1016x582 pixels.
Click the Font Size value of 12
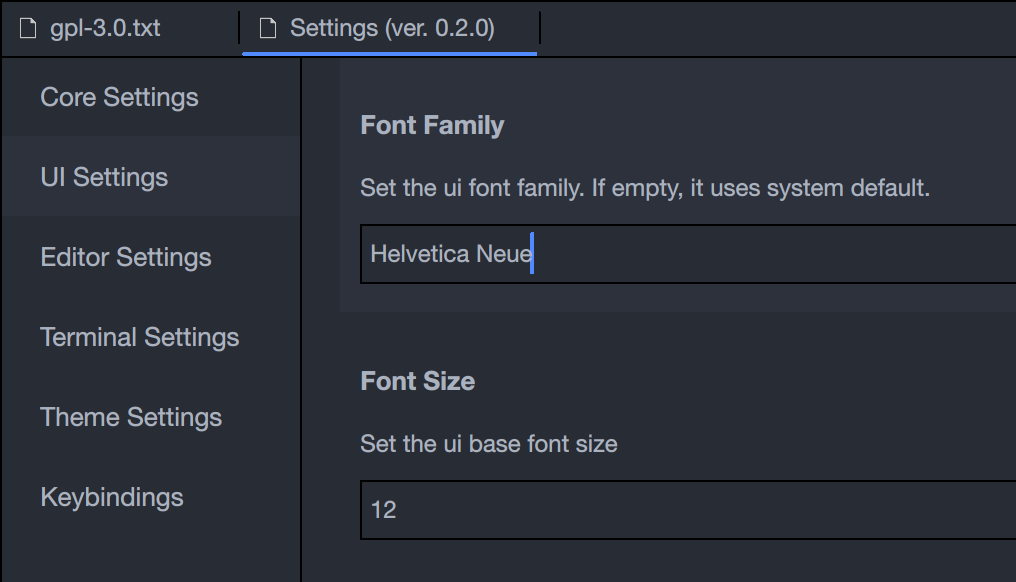coord(383,510)
